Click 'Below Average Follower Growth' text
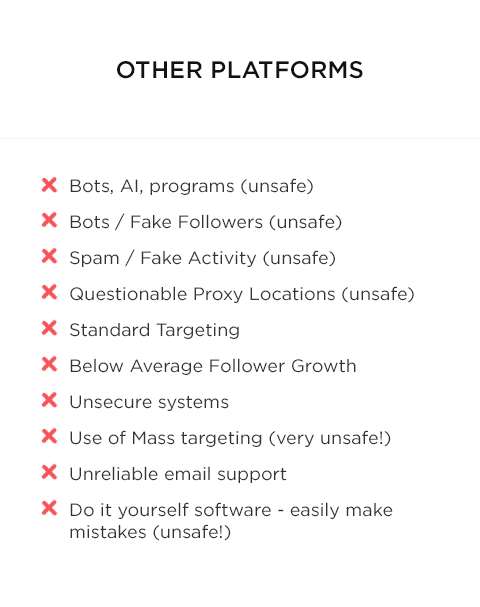The height and width of the screenshot is (607, 480). 213,366
